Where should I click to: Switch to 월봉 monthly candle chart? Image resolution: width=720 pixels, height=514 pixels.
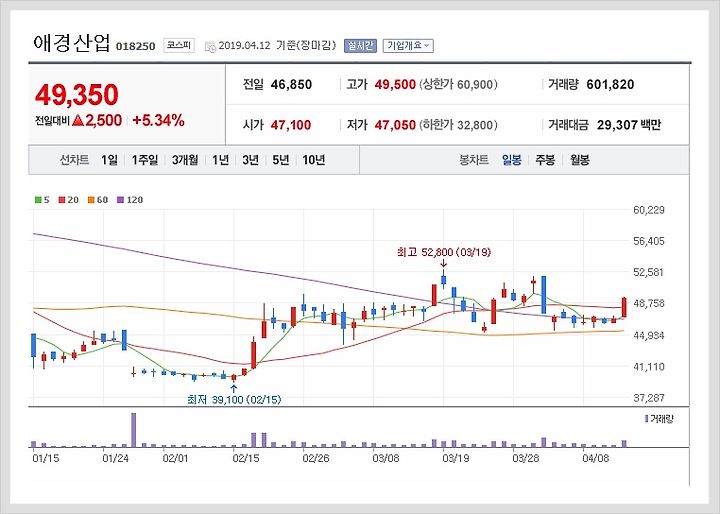point(579,160)
